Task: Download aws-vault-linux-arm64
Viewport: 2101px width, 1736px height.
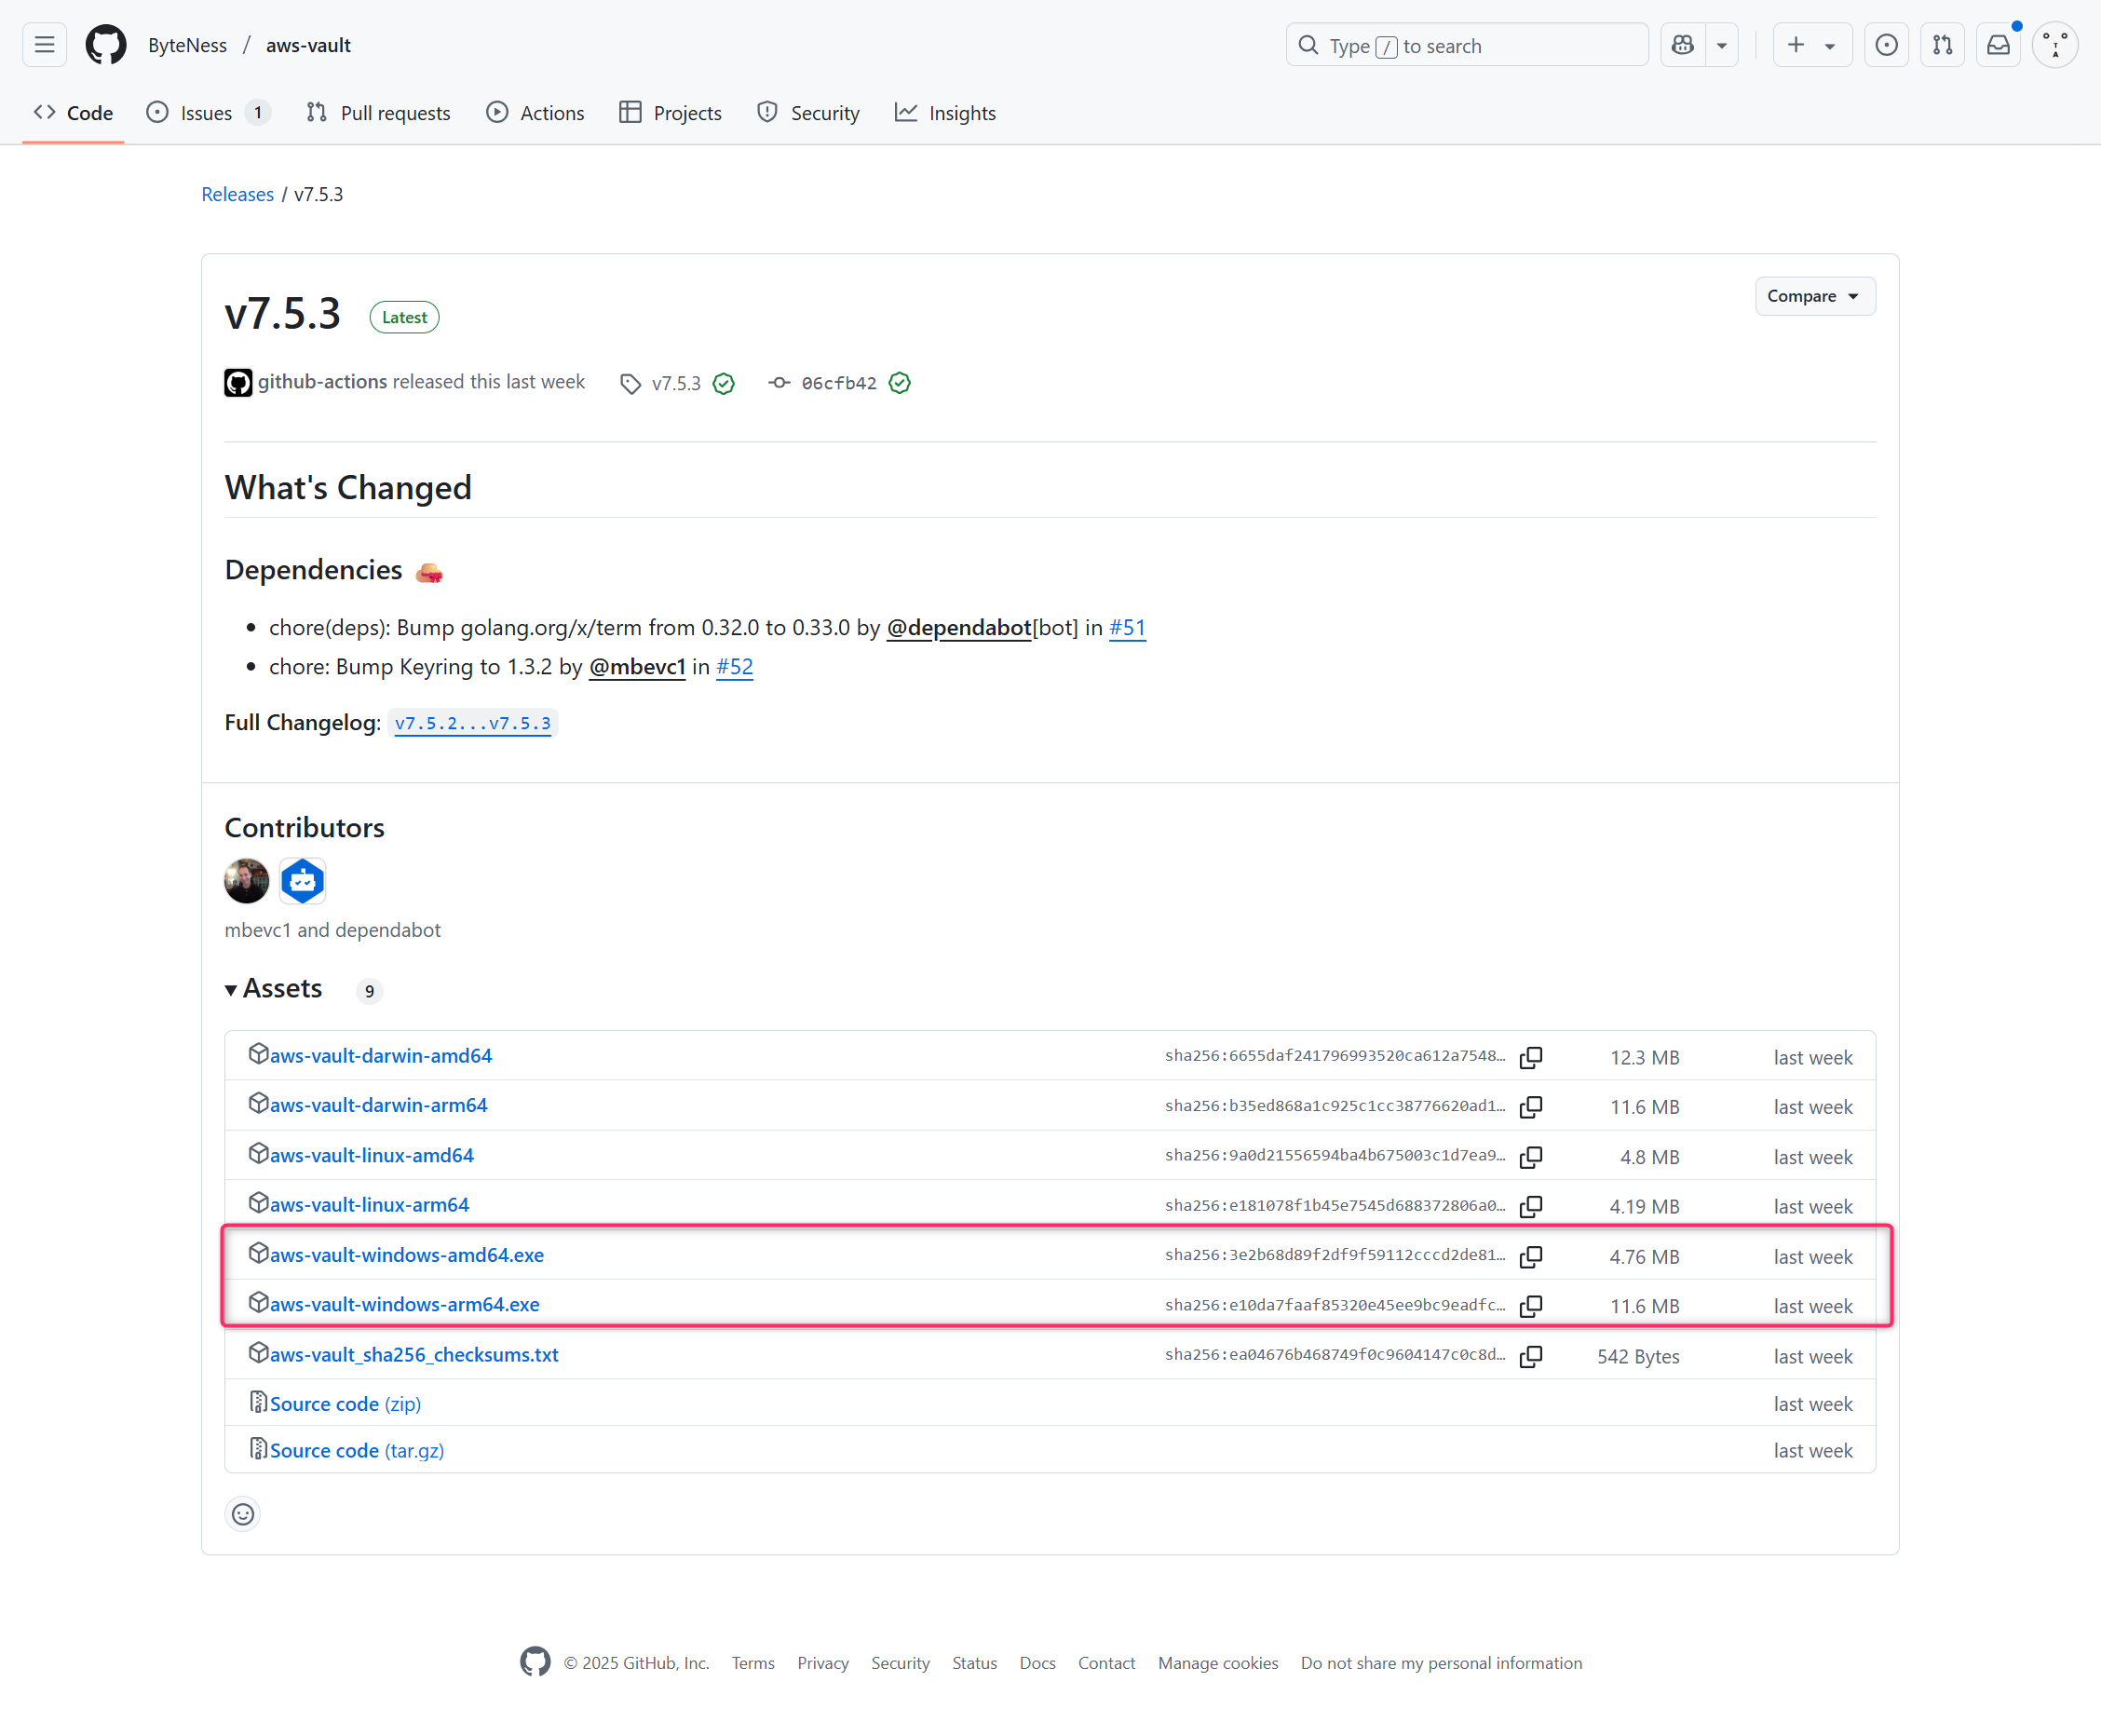Action: (x=369, y=1204)
